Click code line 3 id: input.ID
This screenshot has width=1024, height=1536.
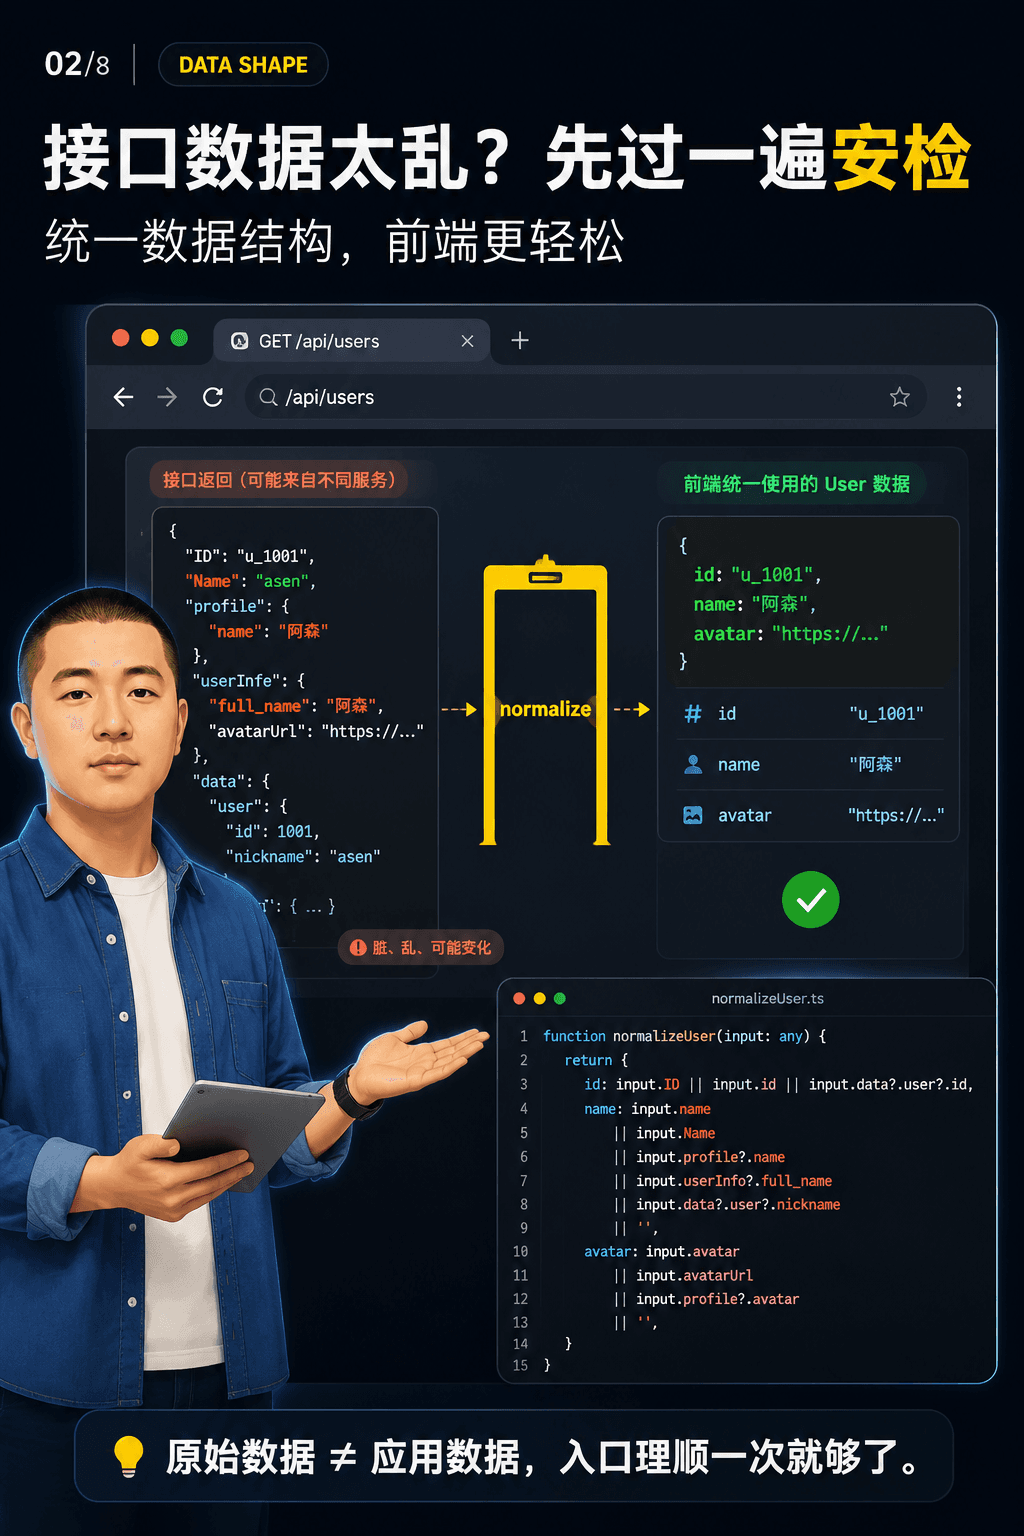point(779,1084)
